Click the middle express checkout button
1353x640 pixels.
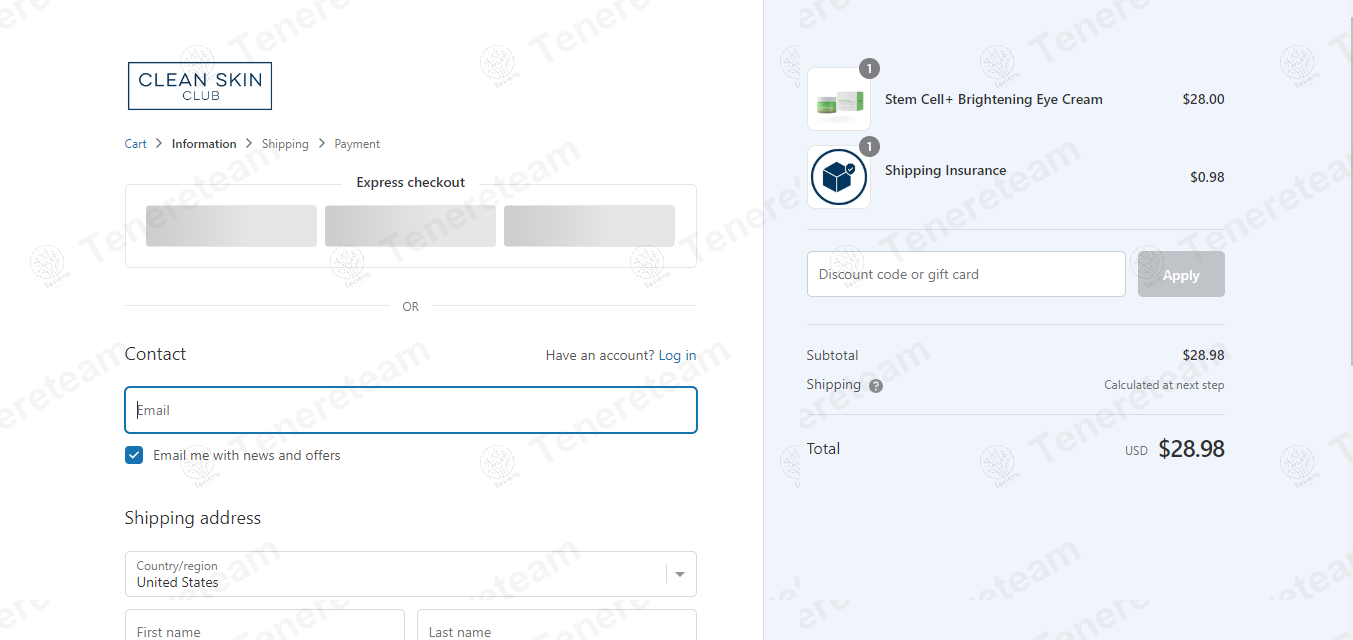tap(410, 226)
